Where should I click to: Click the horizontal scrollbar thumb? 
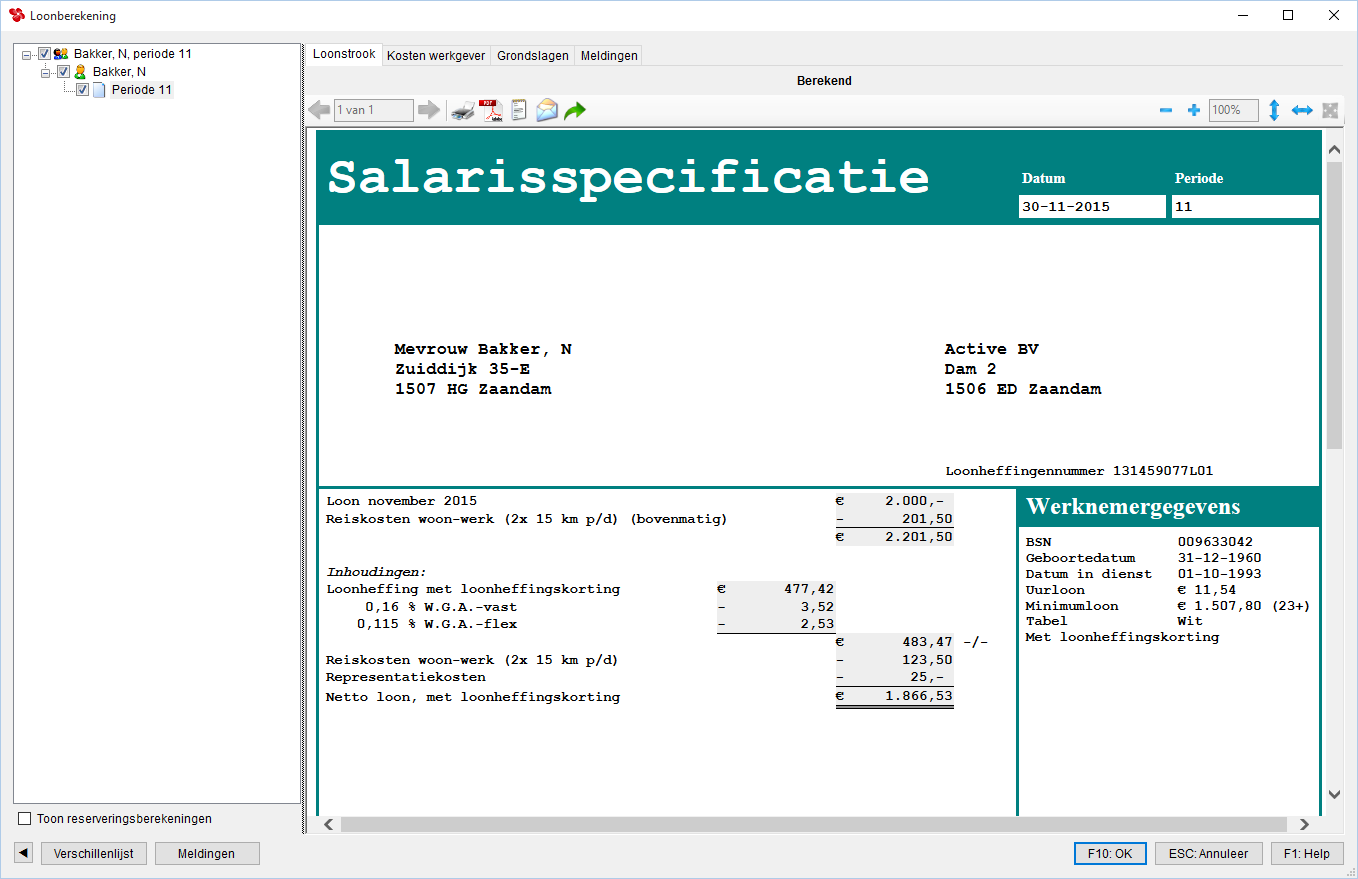click(x=813, y=824)
